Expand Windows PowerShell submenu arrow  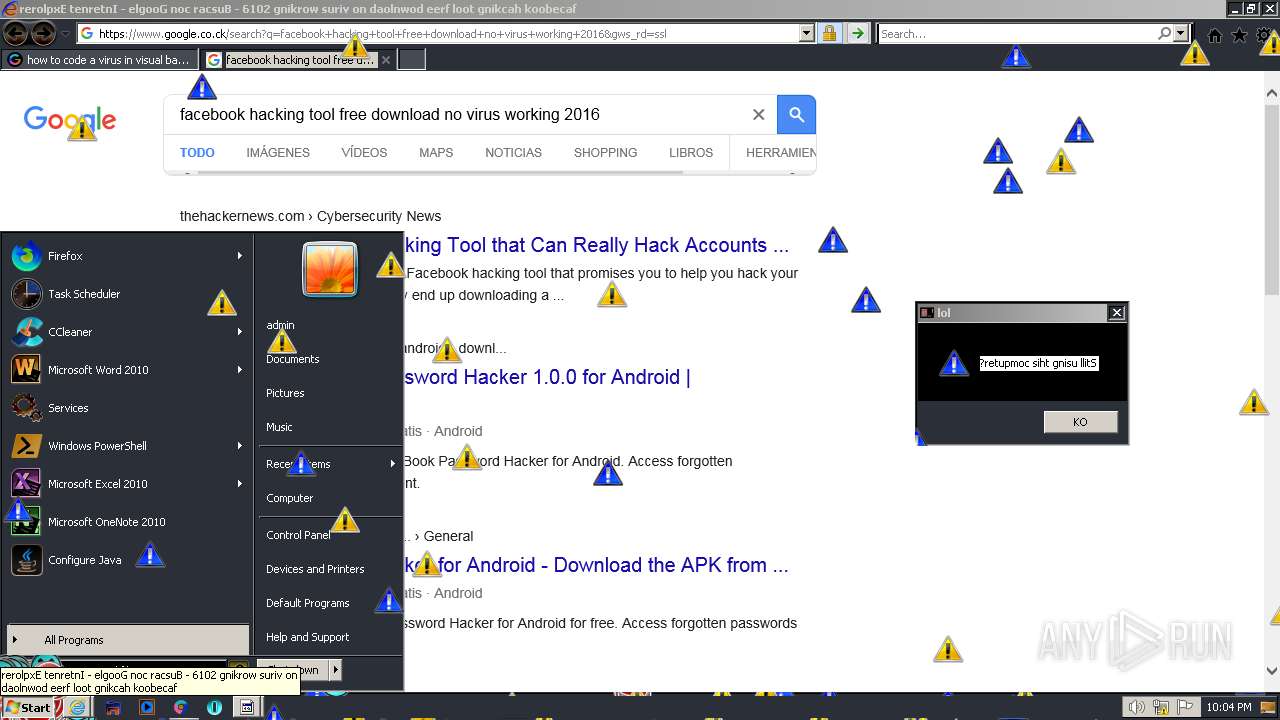[240, 446]
